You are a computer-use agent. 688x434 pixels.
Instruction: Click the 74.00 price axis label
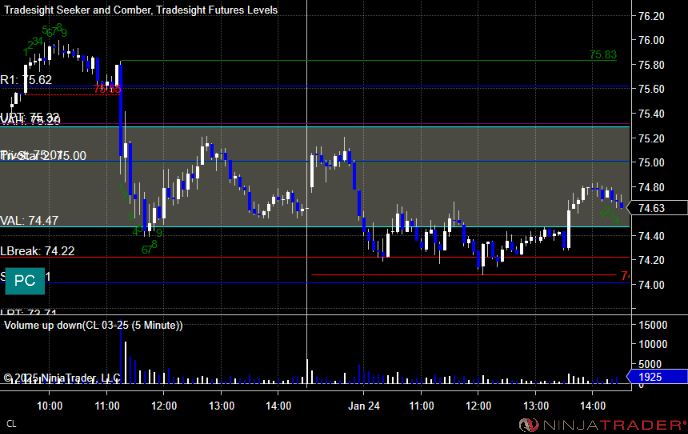click(x=651, y=285)
